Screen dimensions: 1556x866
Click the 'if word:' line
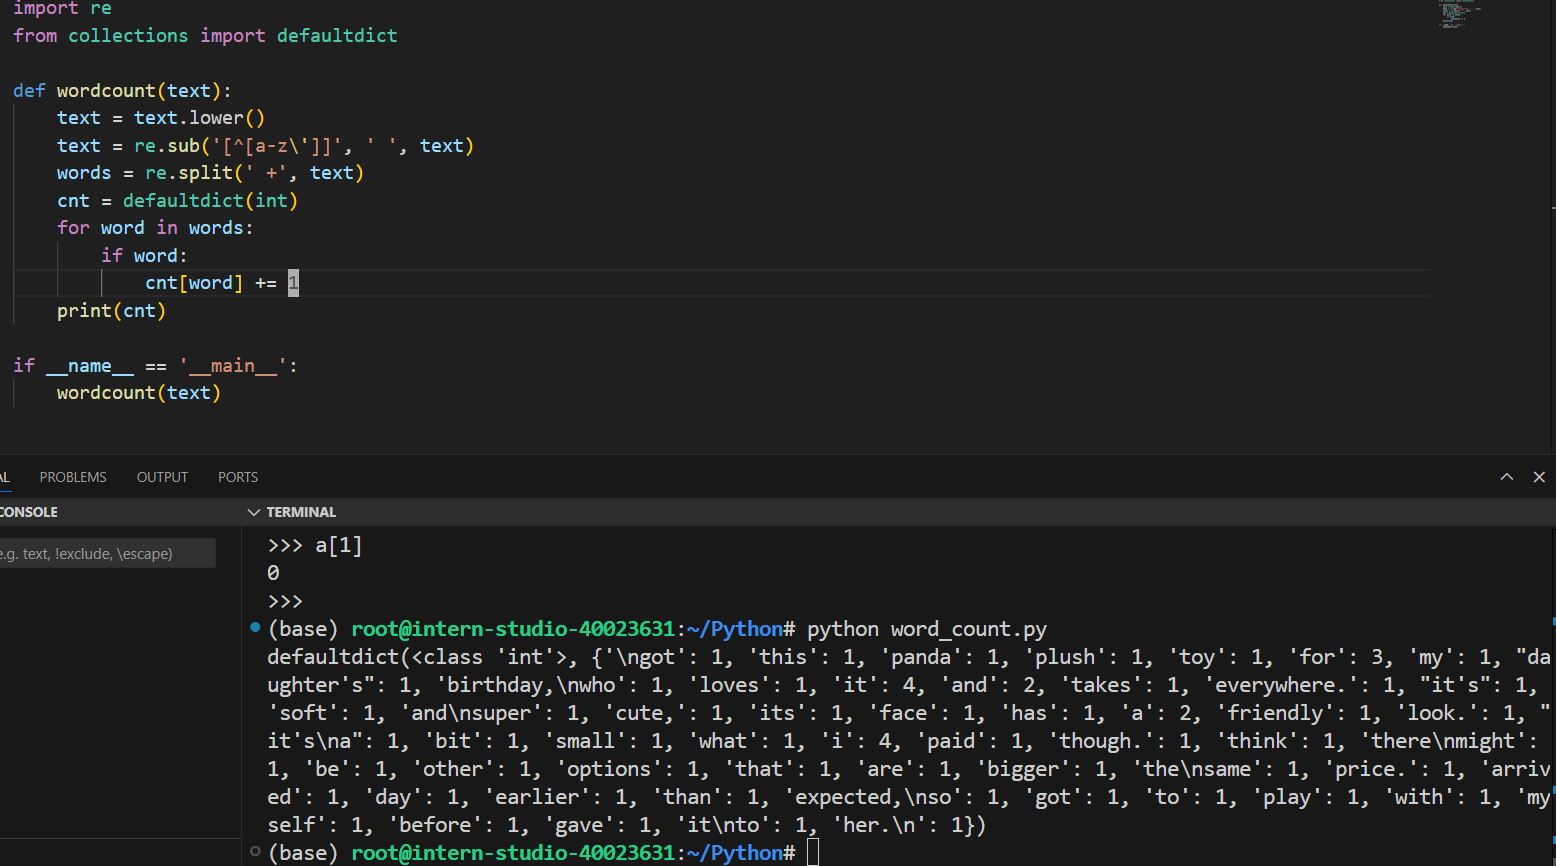(144, 256)
